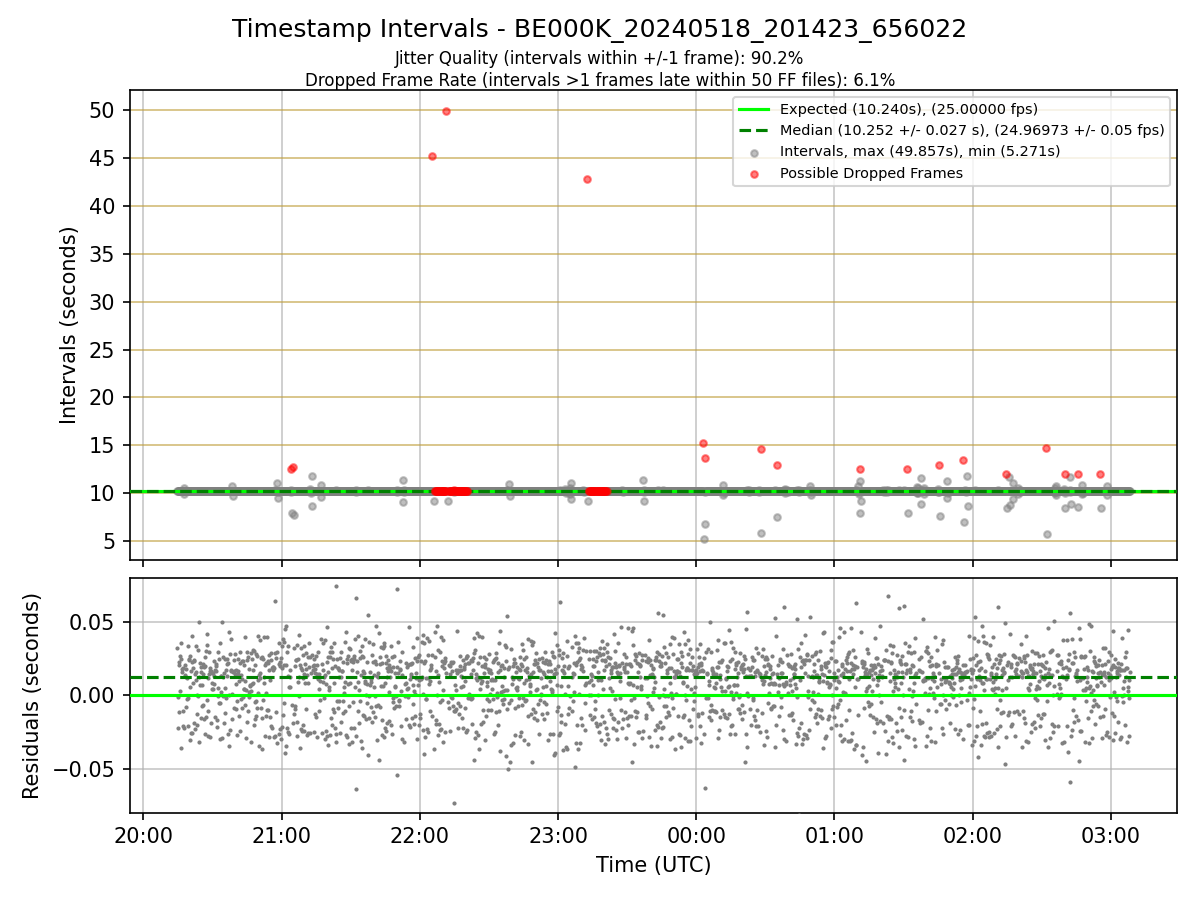Click the red dropped-frame cluster after 23:00
The image size is (1200, 900).
click(x=598, y=491)
